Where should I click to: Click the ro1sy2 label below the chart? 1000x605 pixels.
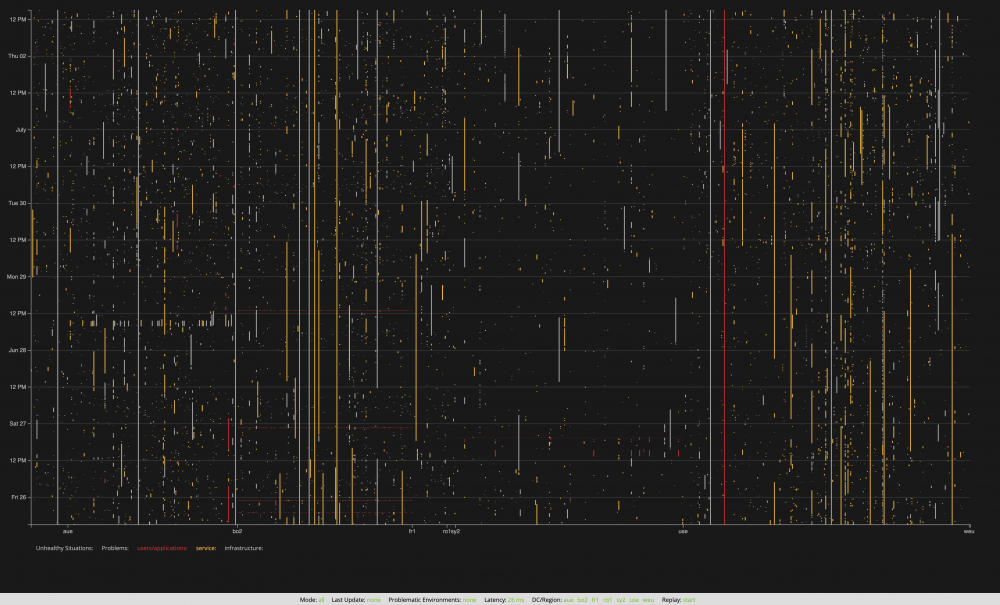click(x=450, y=531)
